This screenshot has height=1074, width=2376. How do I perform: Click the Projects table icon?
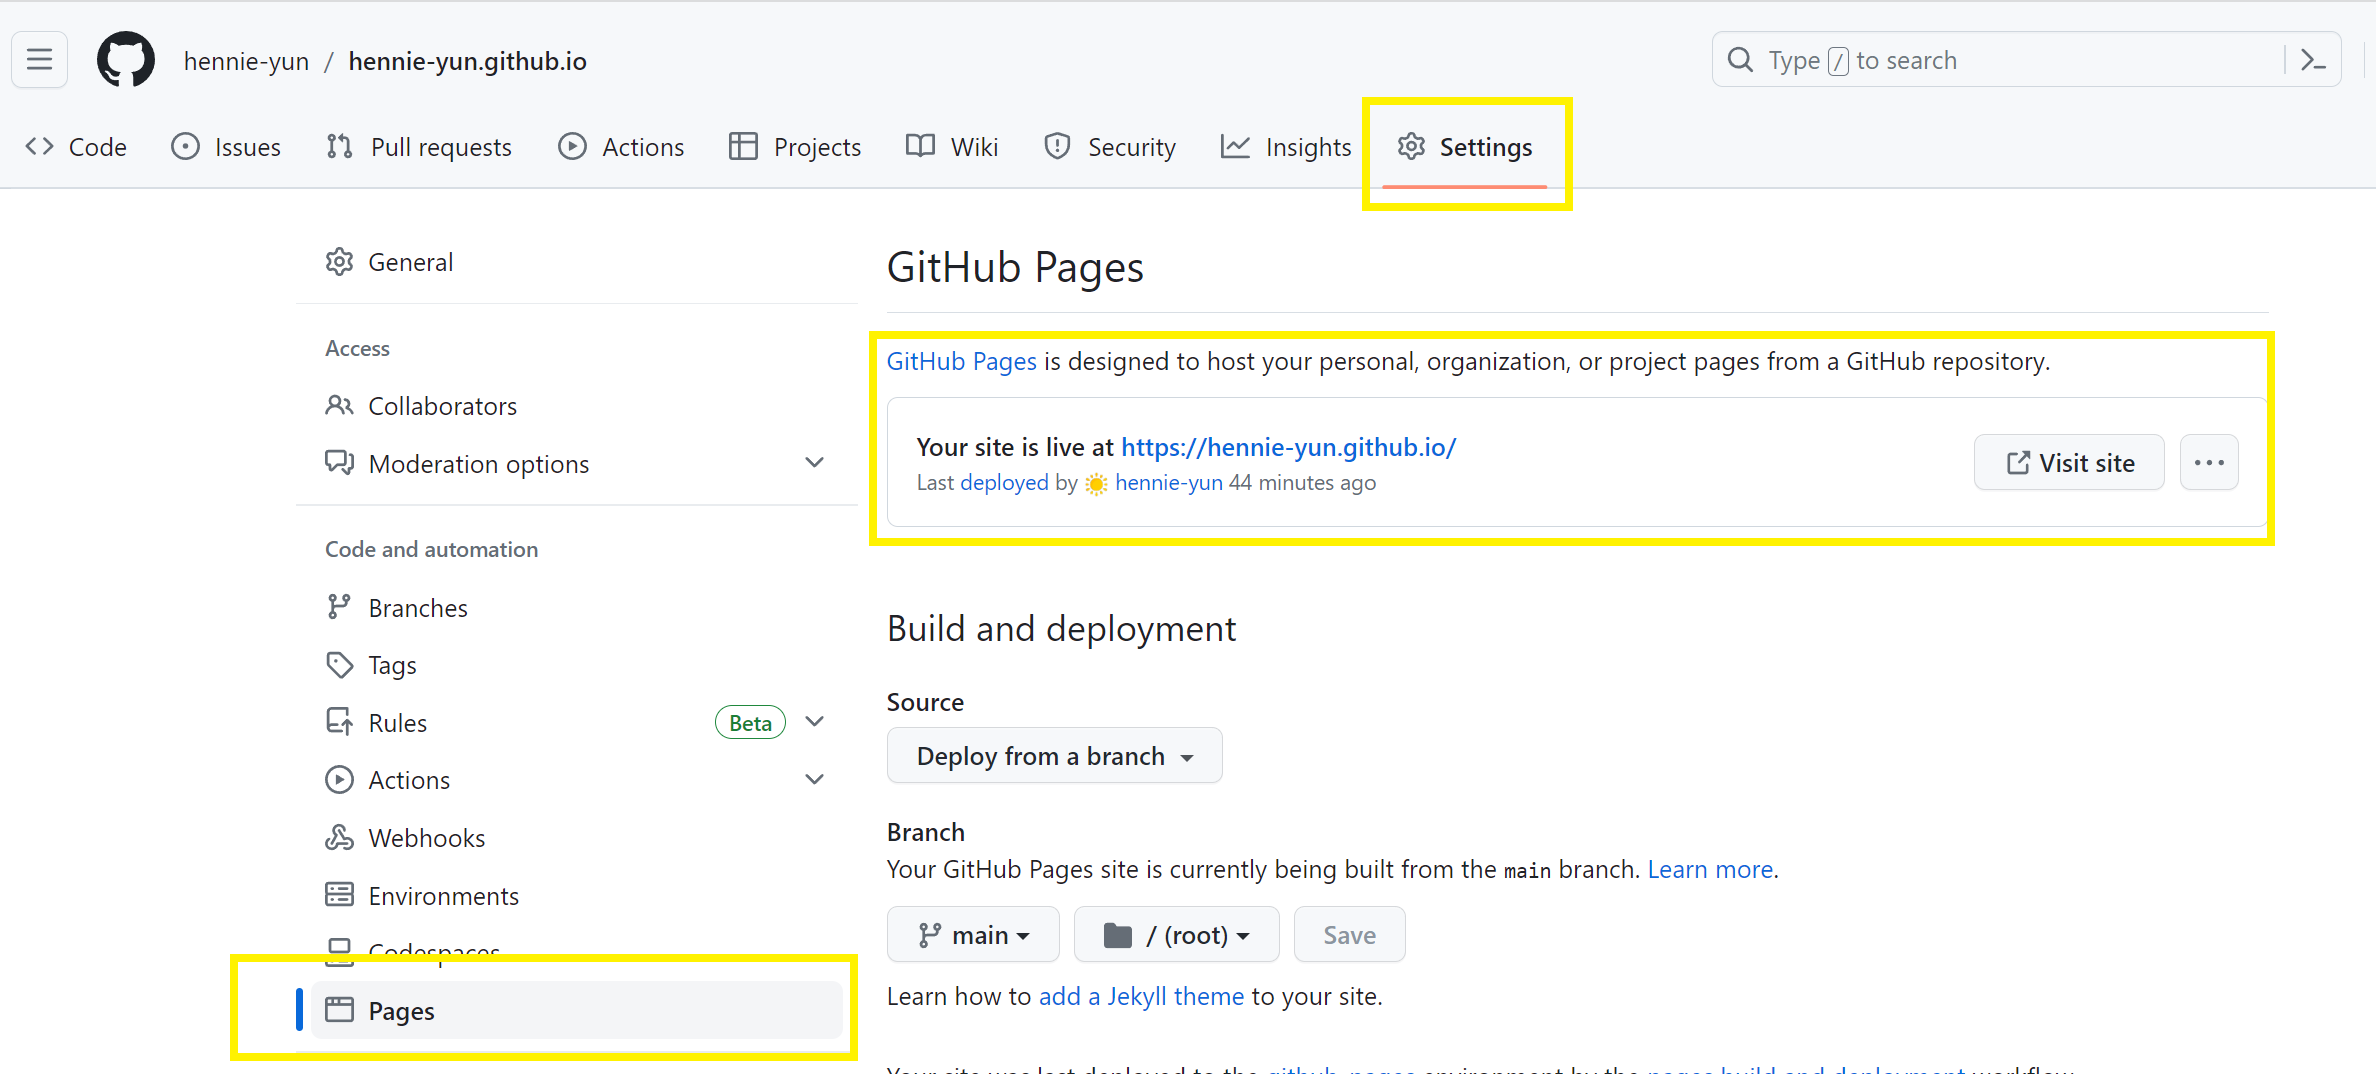pos(743,147)
